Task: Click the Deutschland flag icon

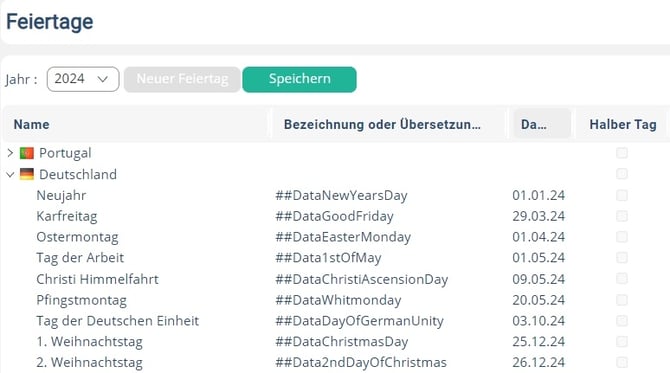Action: pos(26,174)
